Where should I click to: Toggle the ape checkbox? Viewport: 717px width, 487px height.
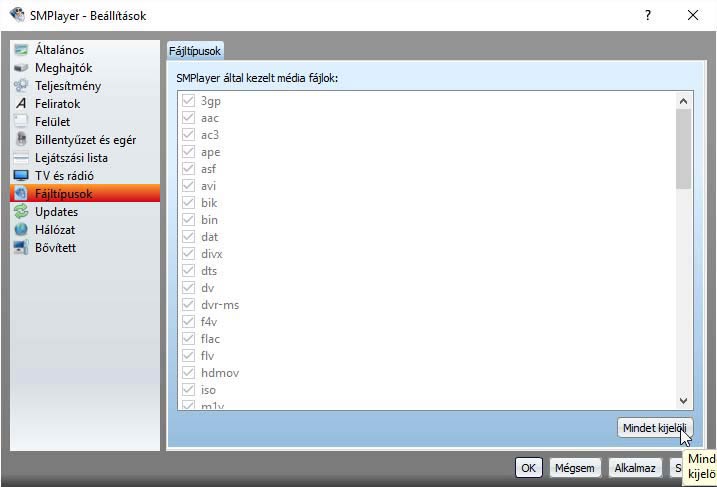pos(188,151)
